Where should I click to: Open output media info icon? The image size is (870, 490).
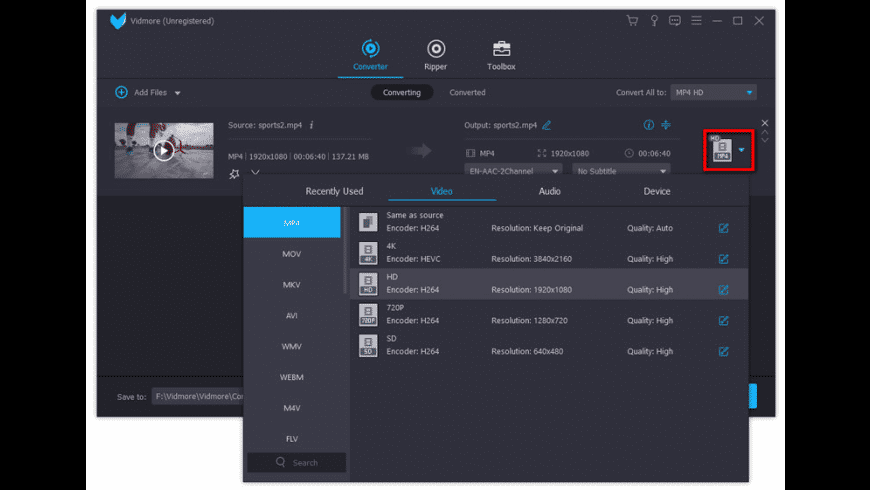click(x=648, y=124)
